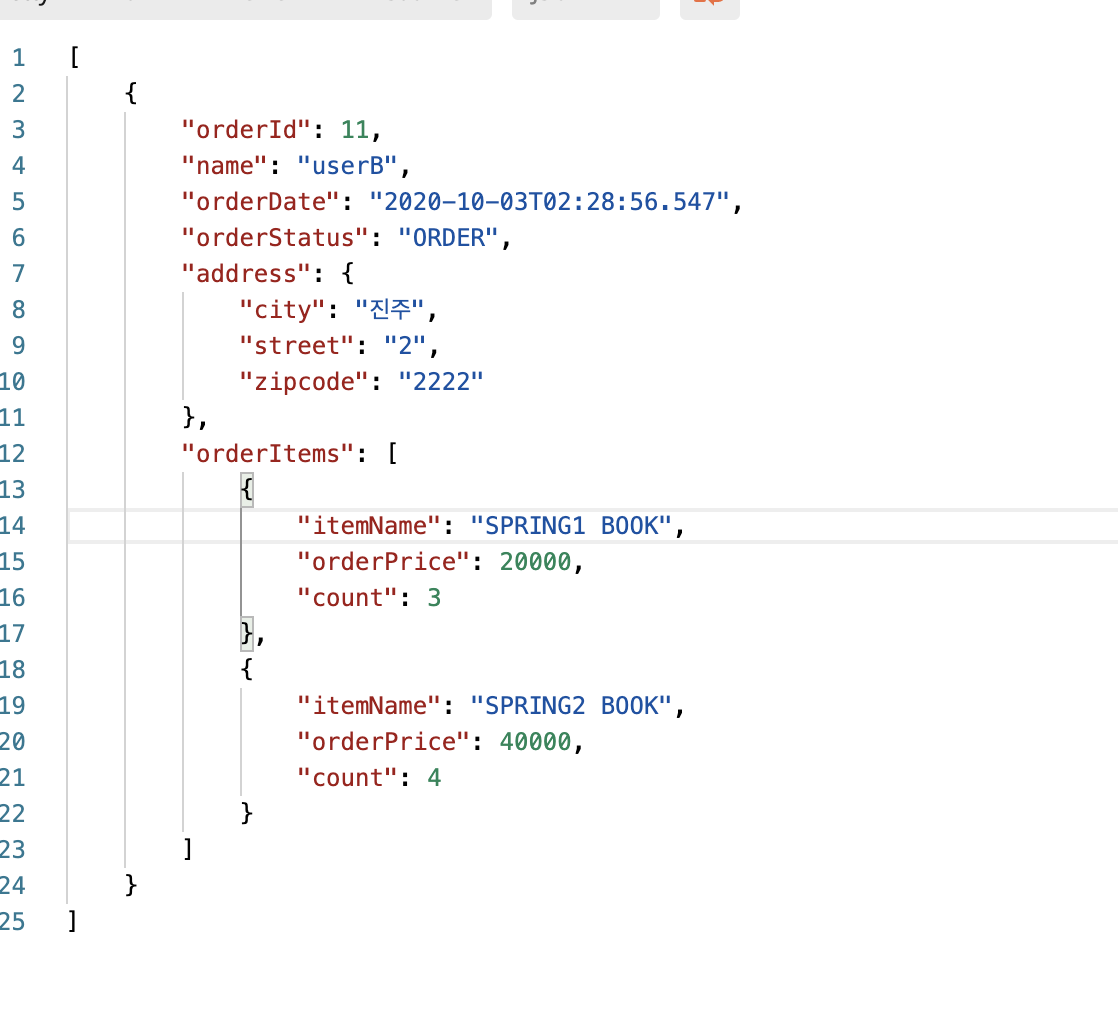Click the "street" key

(297, 346)
